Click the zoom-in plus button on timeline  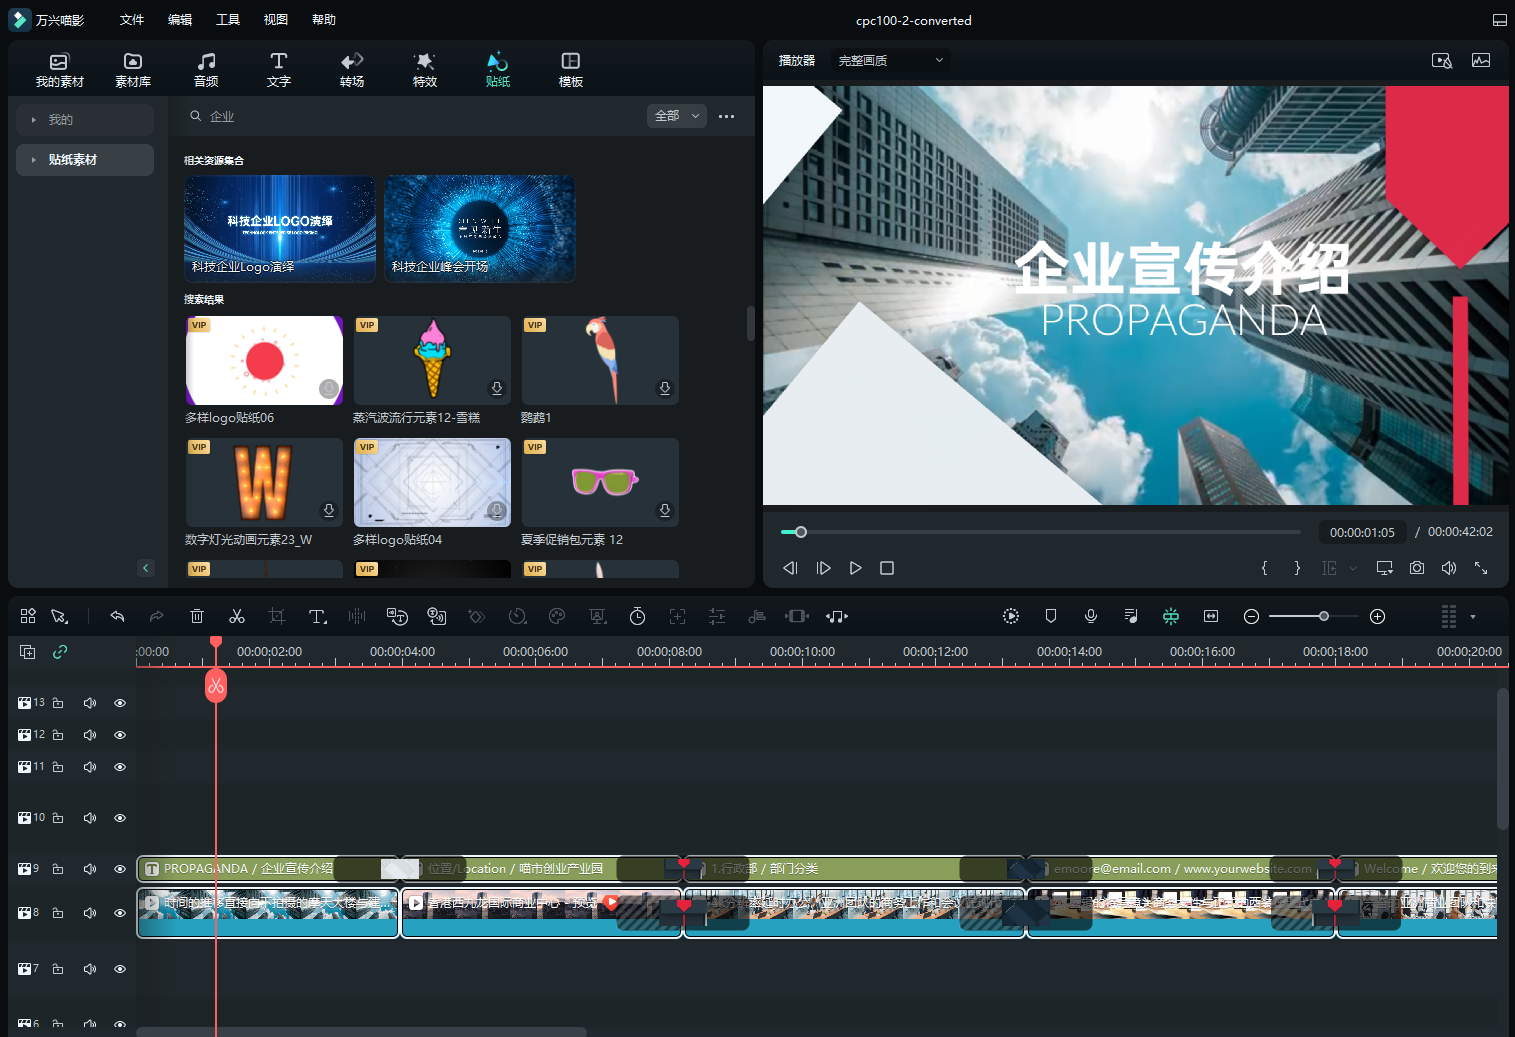tap(1377, 617)
